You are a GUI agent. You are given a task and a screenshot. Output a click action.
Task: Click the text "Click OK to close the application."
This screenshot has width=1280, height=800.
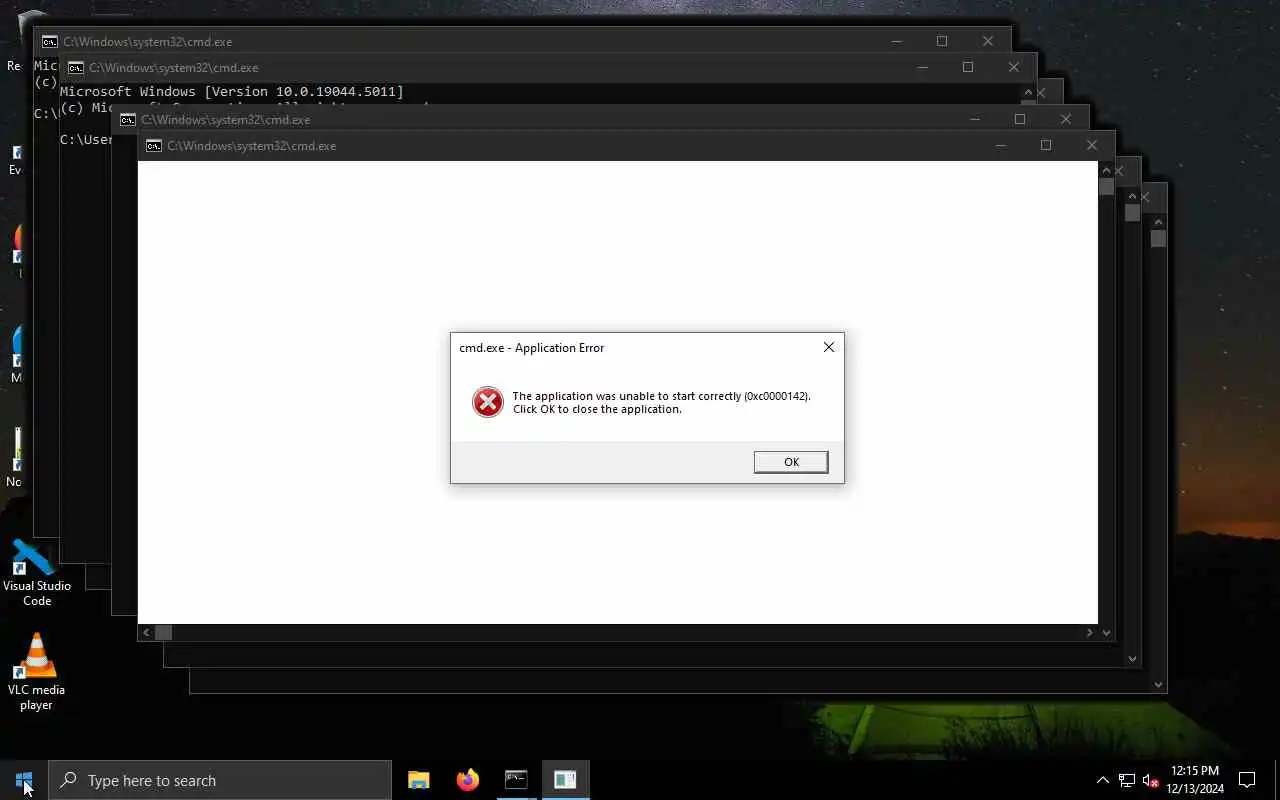597,409
